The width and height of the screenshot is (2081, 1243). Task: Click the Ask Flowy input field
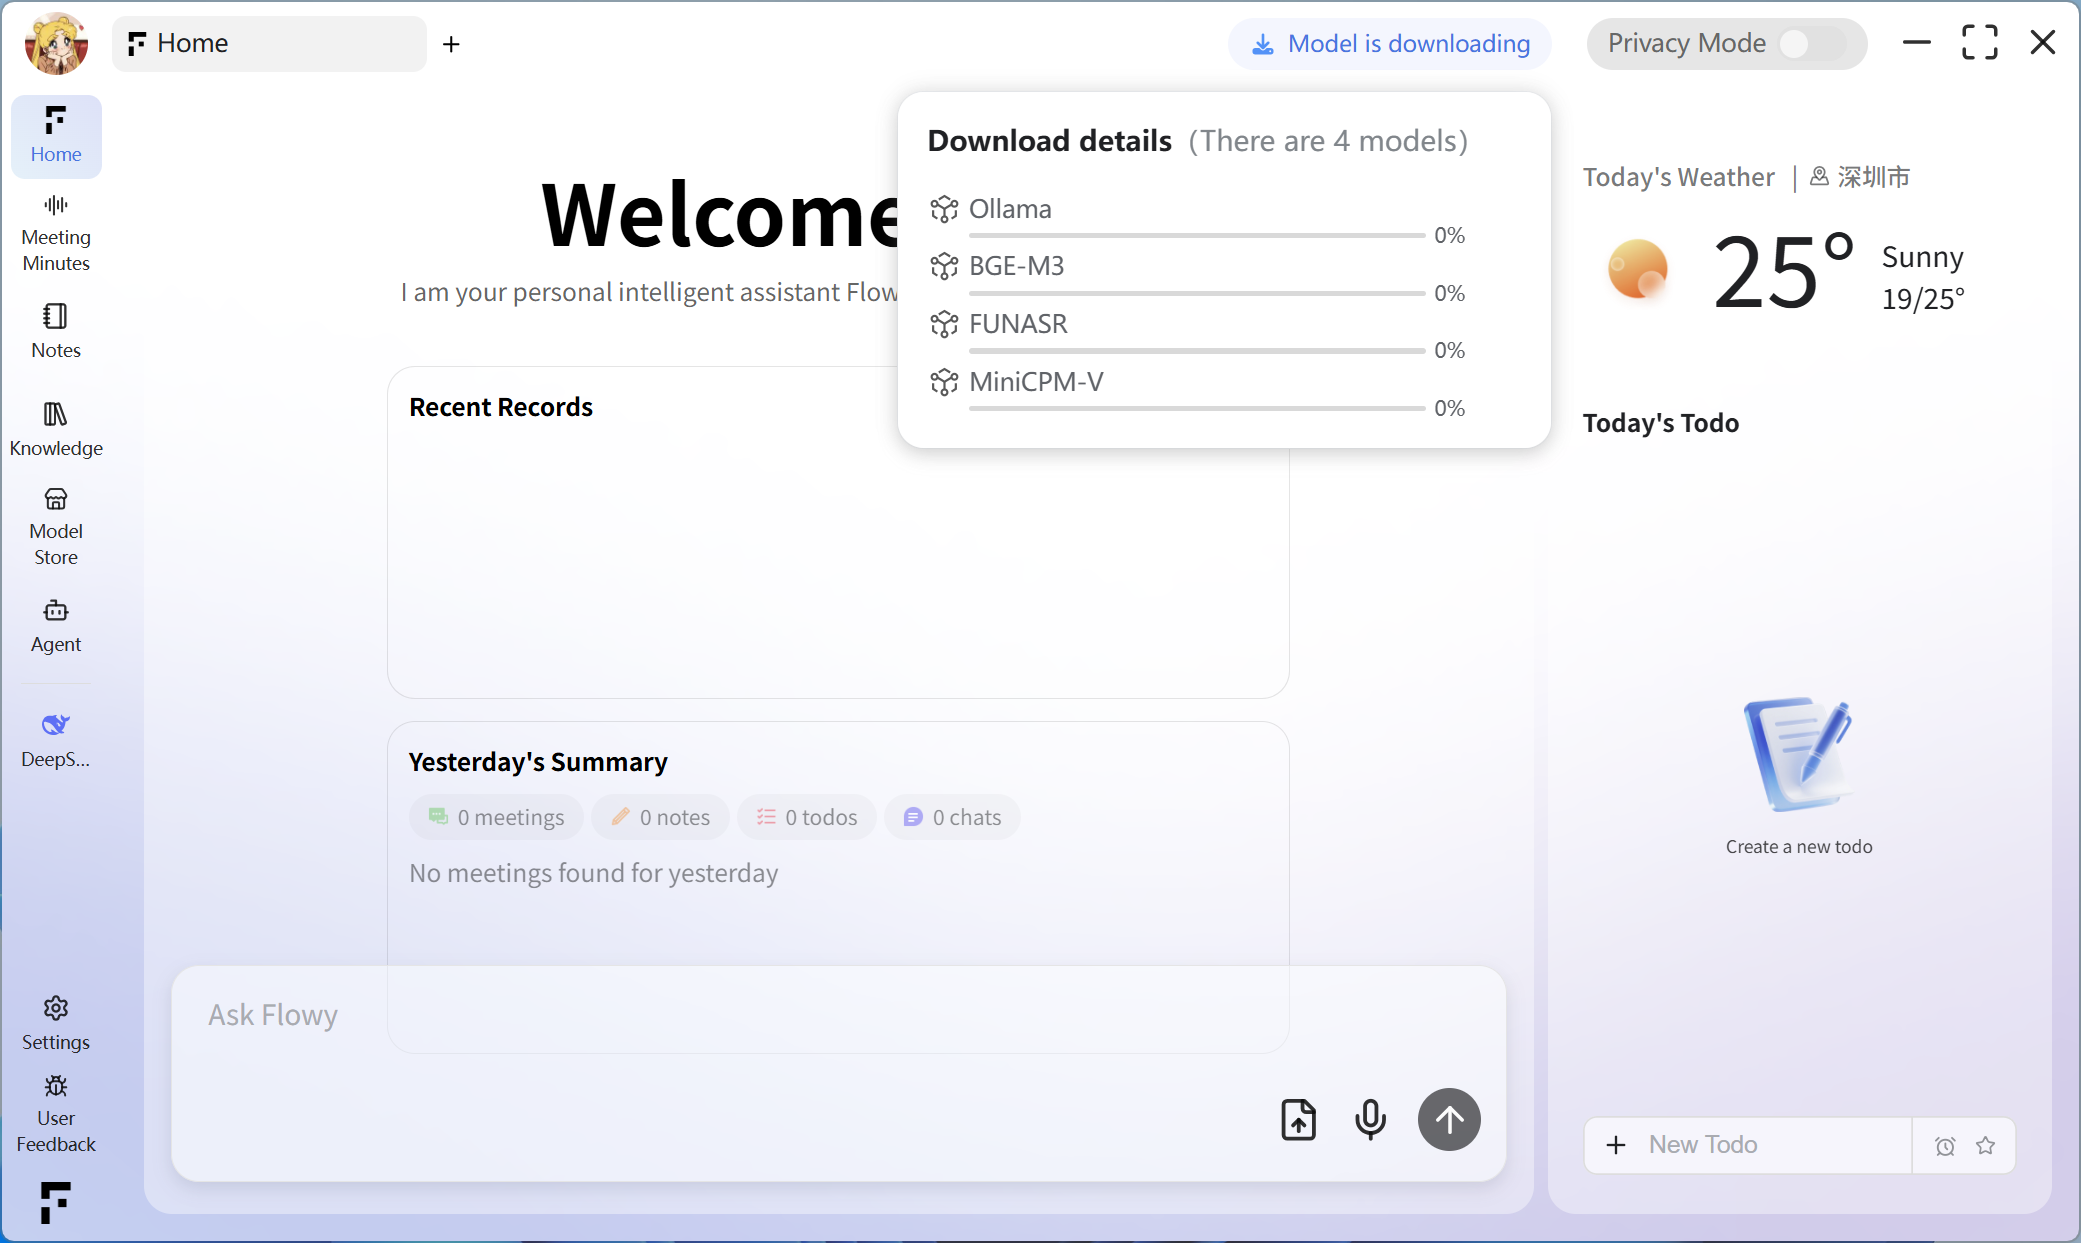click(700, 1016)
